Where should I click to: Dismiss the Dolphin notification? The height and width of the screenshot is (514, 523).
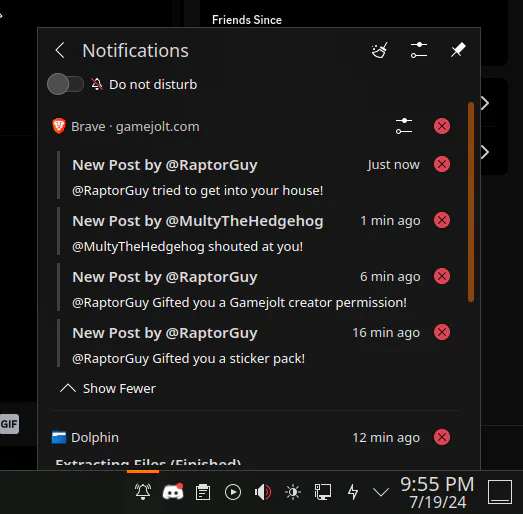pos(442,437)
